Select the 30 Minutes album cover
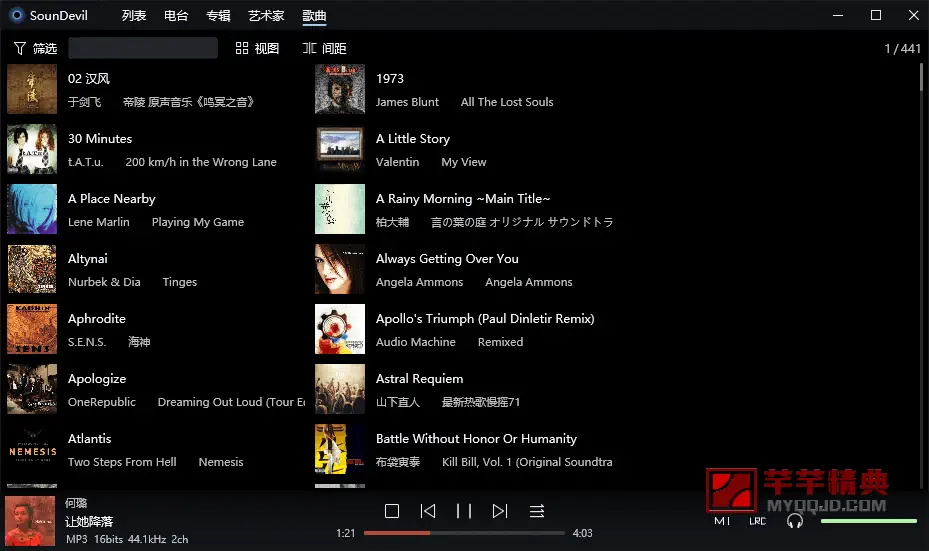Screen dimensions: 929x551 (32, 149)
